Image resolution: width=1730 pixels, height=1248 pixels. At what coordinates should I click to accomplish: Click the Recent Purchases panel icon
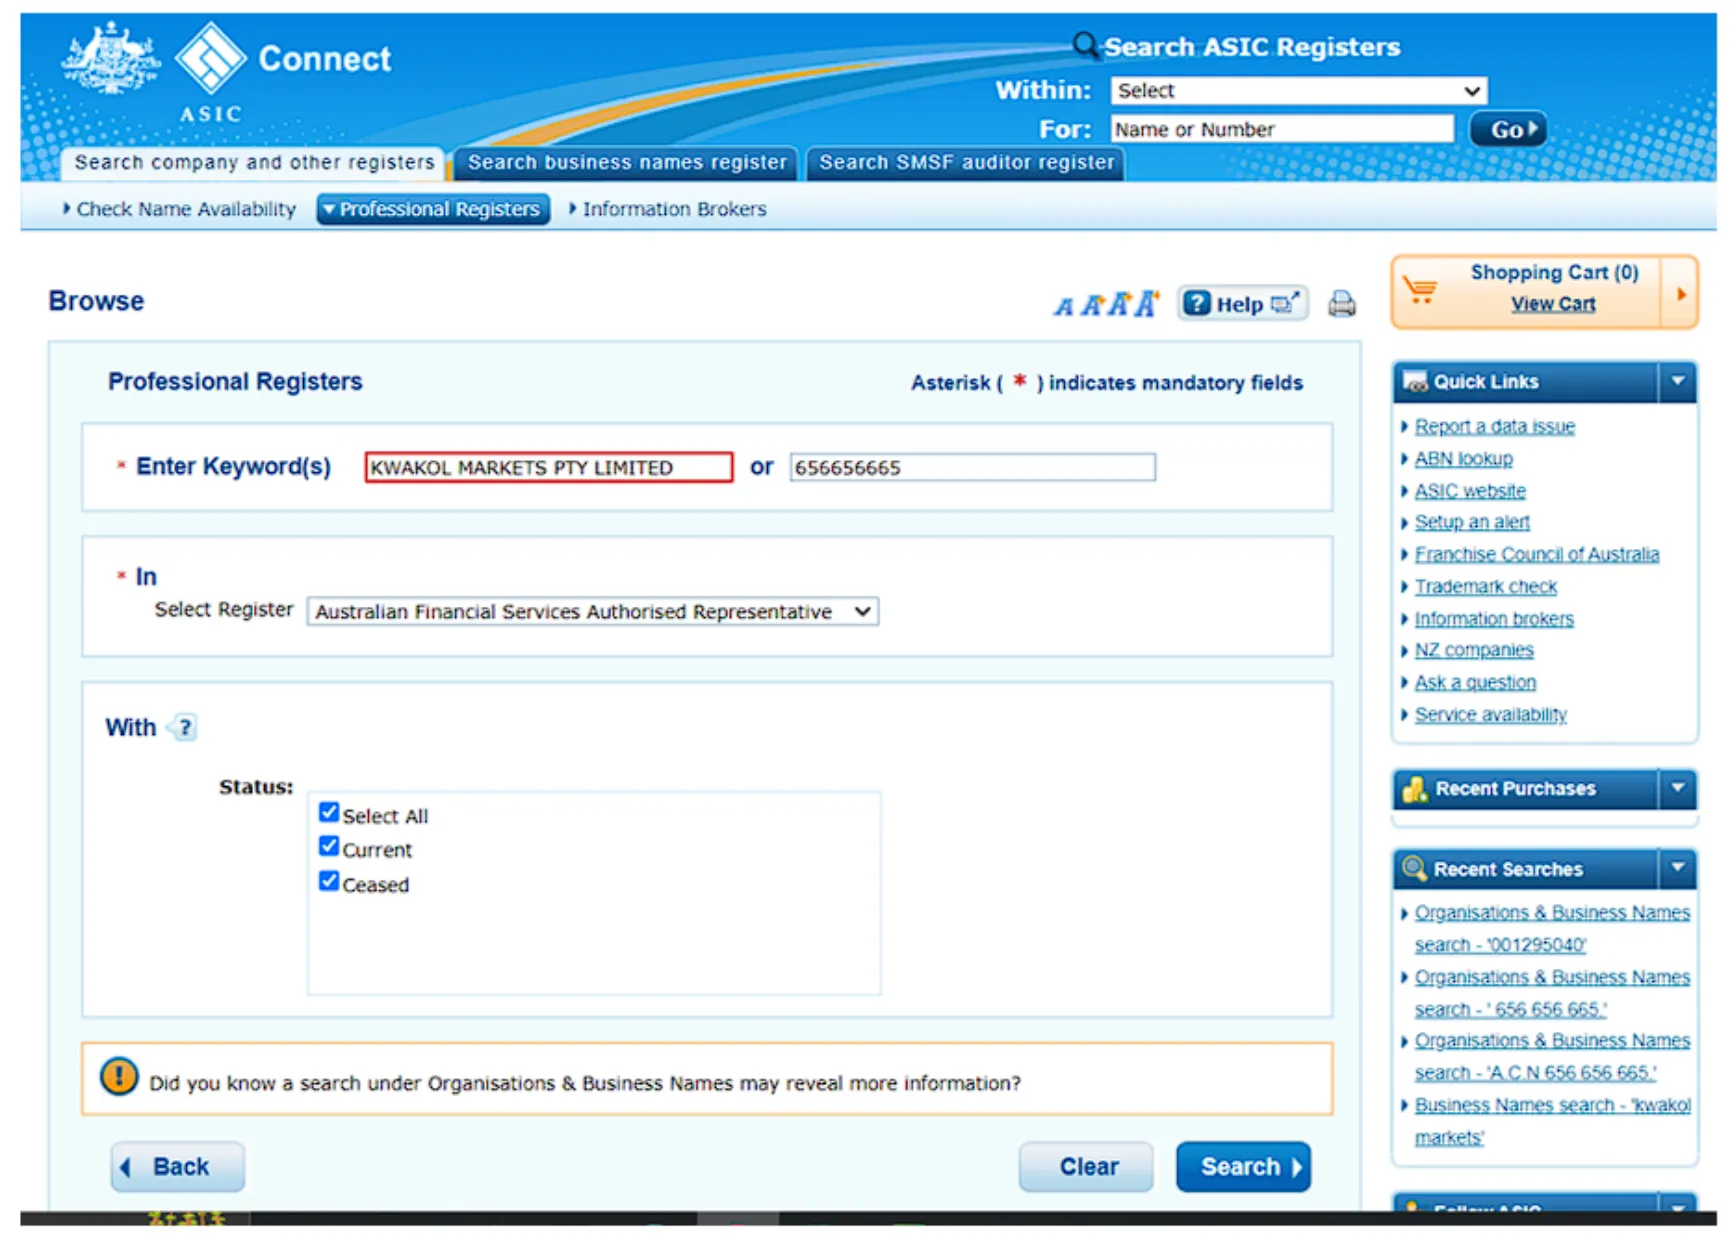[x=1415, y=789]
